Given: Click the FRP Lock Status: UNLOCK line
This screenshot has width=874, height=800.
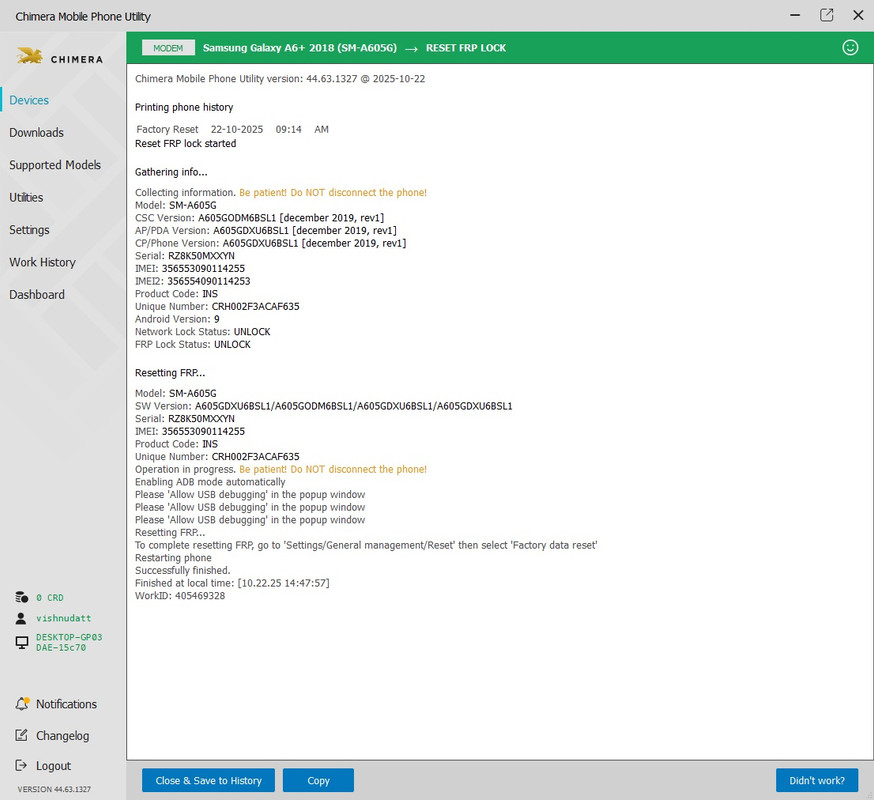Looking at the screenshot, I should pos(193,345).
